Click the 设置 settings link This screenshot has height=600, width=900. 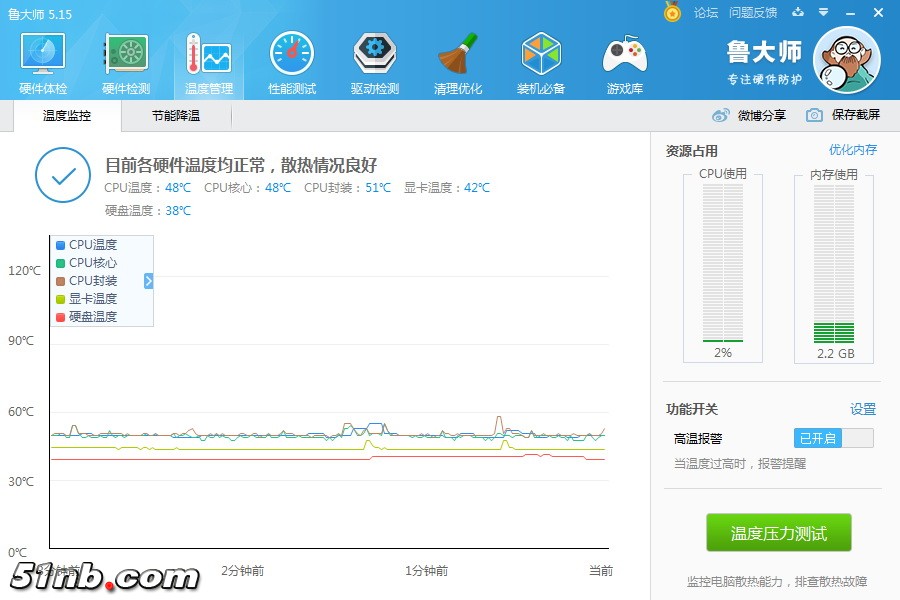click(x=862, y=409)
